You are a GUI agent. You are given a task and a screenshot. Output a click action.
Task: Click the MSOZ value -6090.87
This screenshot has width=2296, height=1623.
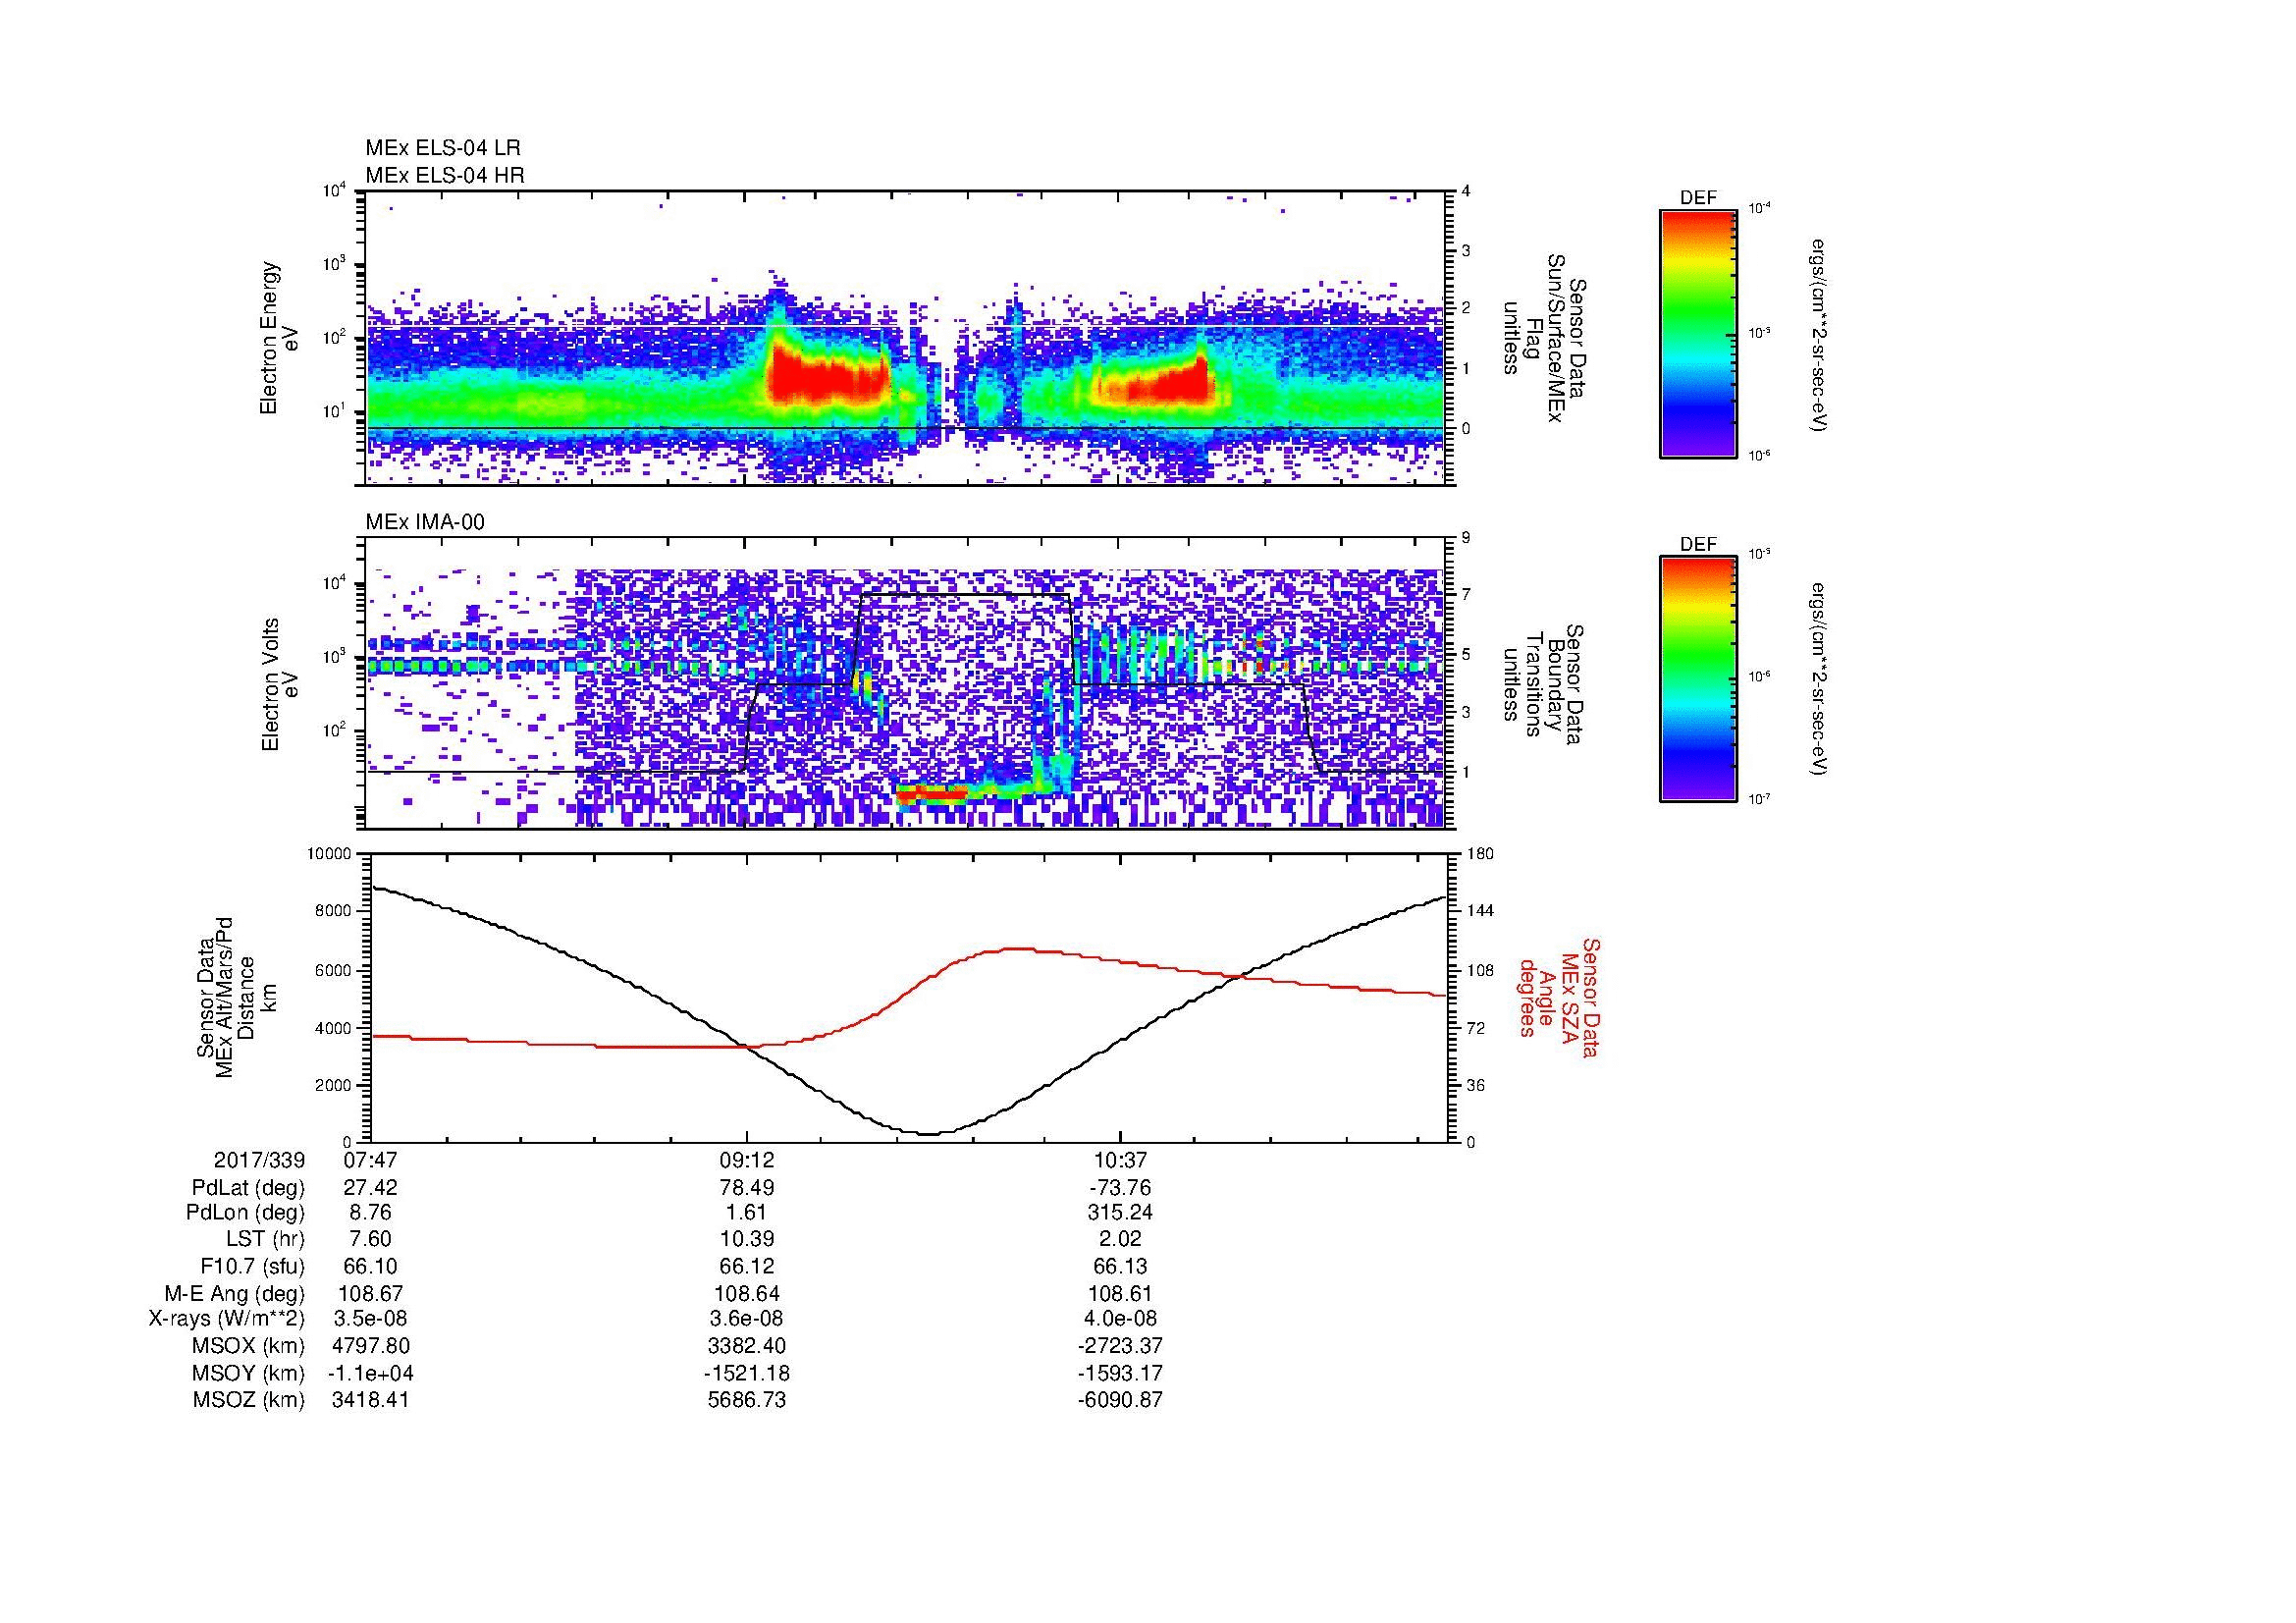(1120, 1400)
